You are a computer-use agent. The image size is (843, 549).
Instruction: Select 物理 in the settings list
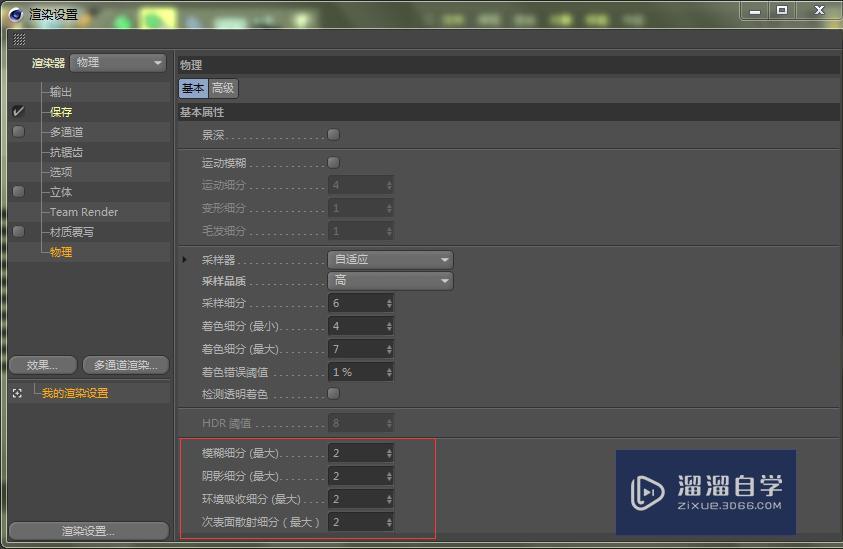[x=61, y=252]
